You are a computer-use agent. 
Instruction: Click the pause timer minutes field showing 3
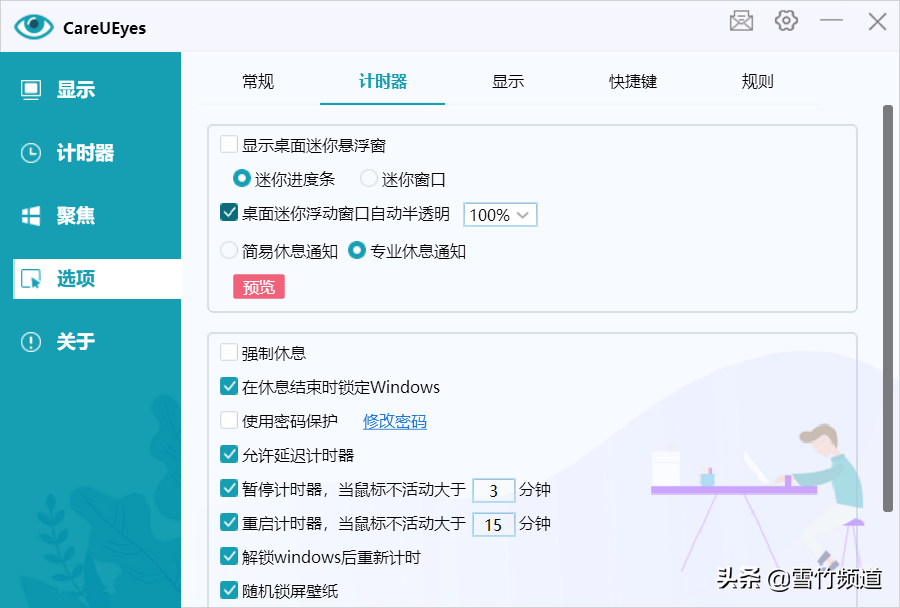493,490
